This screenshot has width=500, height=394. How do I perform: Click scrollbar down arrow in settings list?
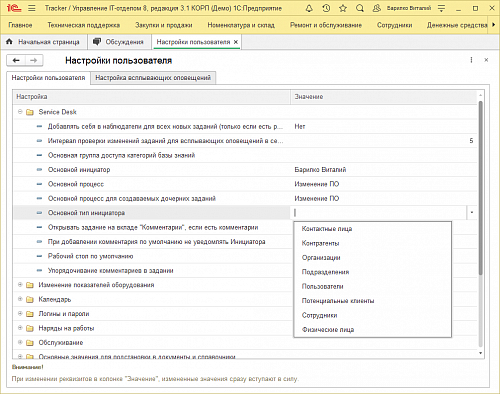click(x=480, y=353)
